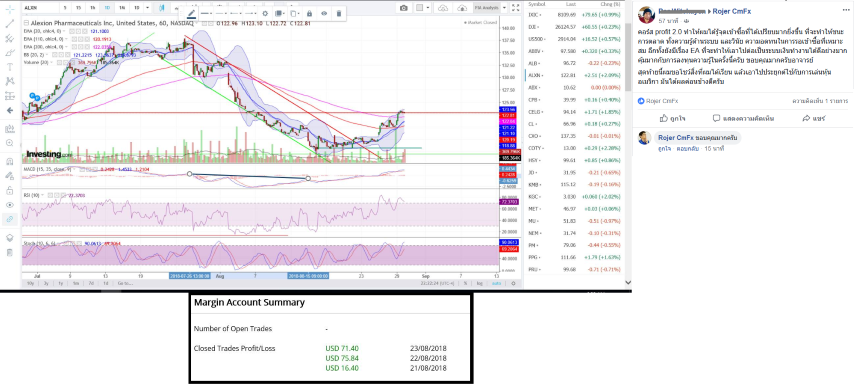Select the 1D interval

(107, 8)
